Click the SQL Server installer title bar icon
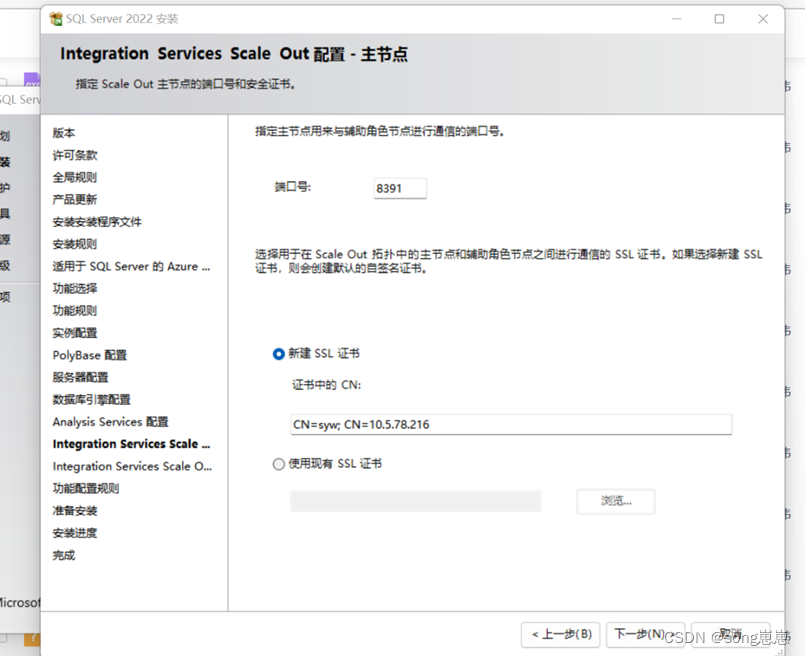 (x=55, y=19)
